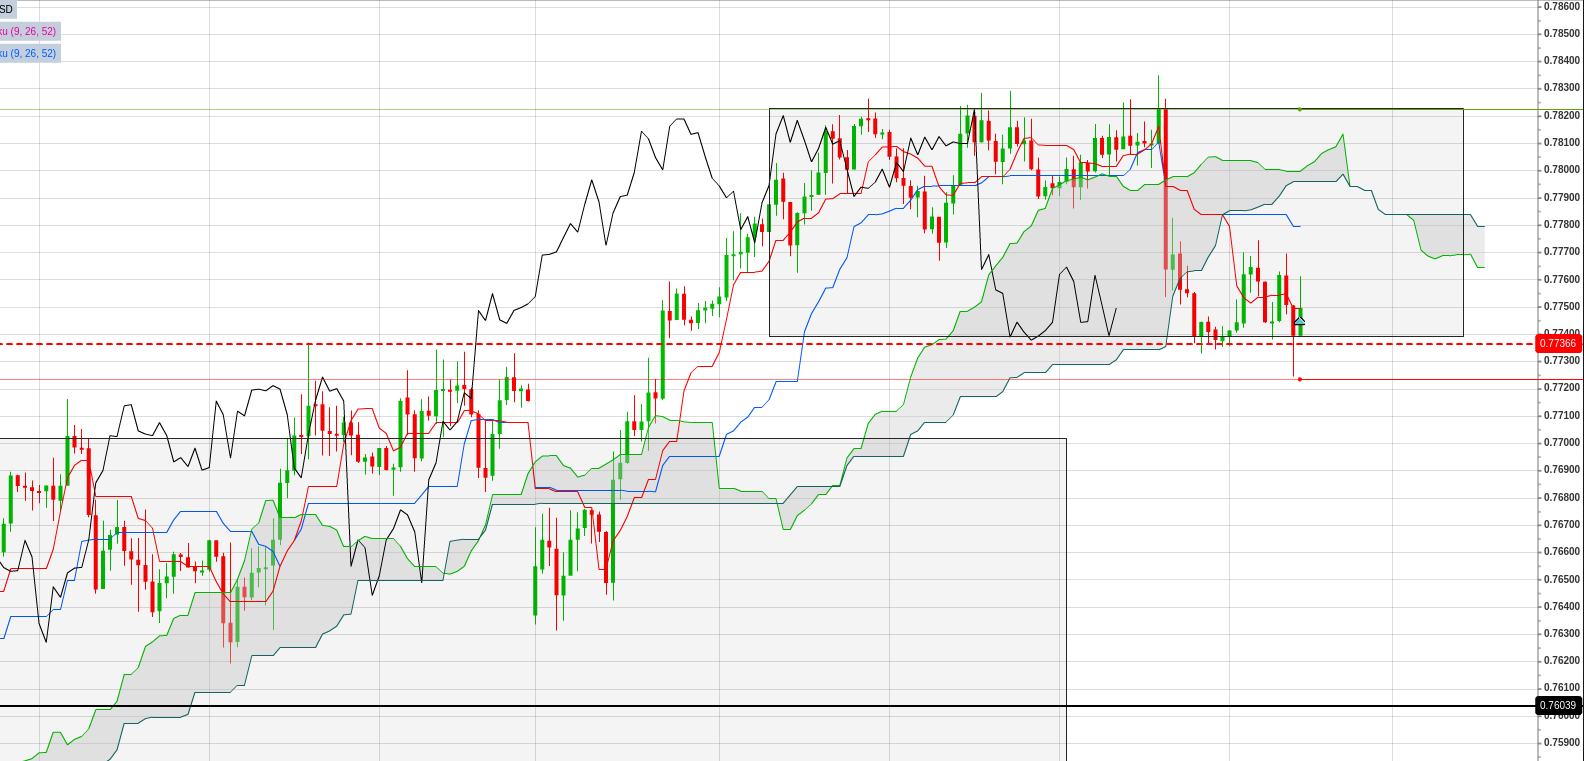Screen dimensions: 1584x761
Task: Click the 0.76500 price axis label
Action: (1561, 579)
